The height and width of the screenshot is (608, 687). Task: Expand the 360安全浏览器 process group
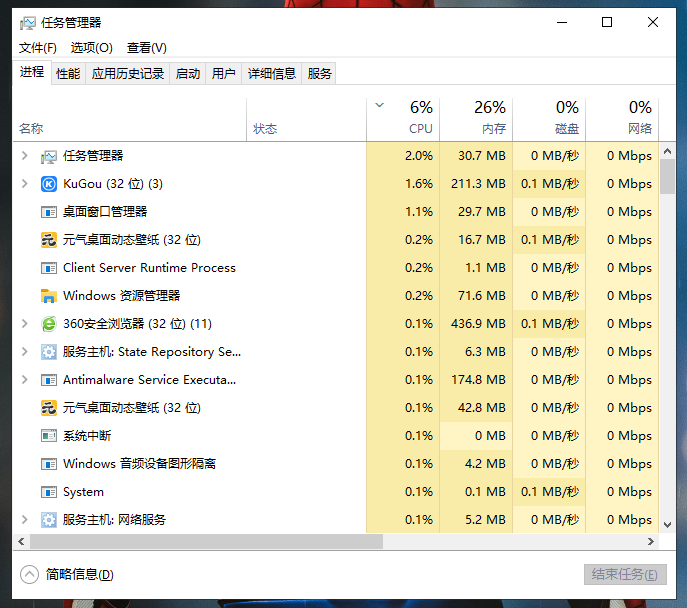25,324
